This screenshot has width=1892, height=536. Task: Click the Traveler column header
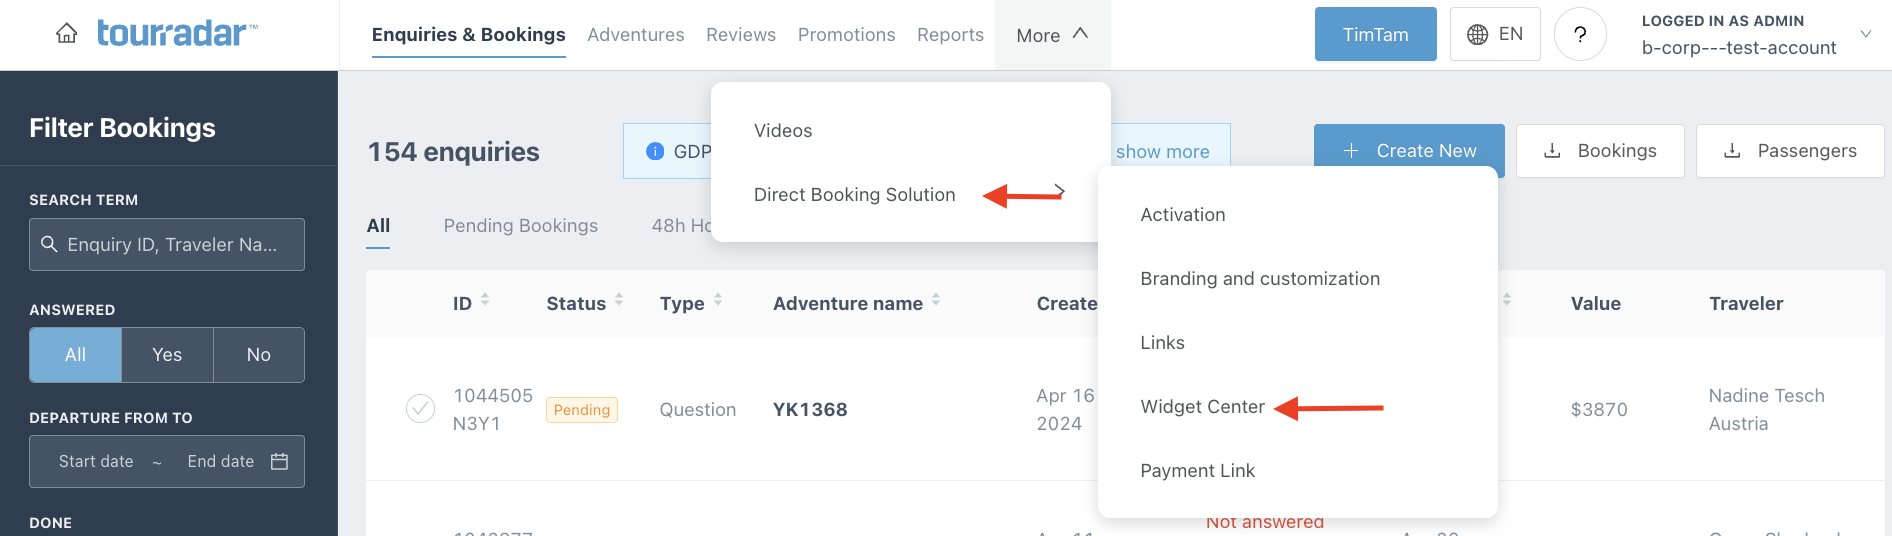[1746, 304]
